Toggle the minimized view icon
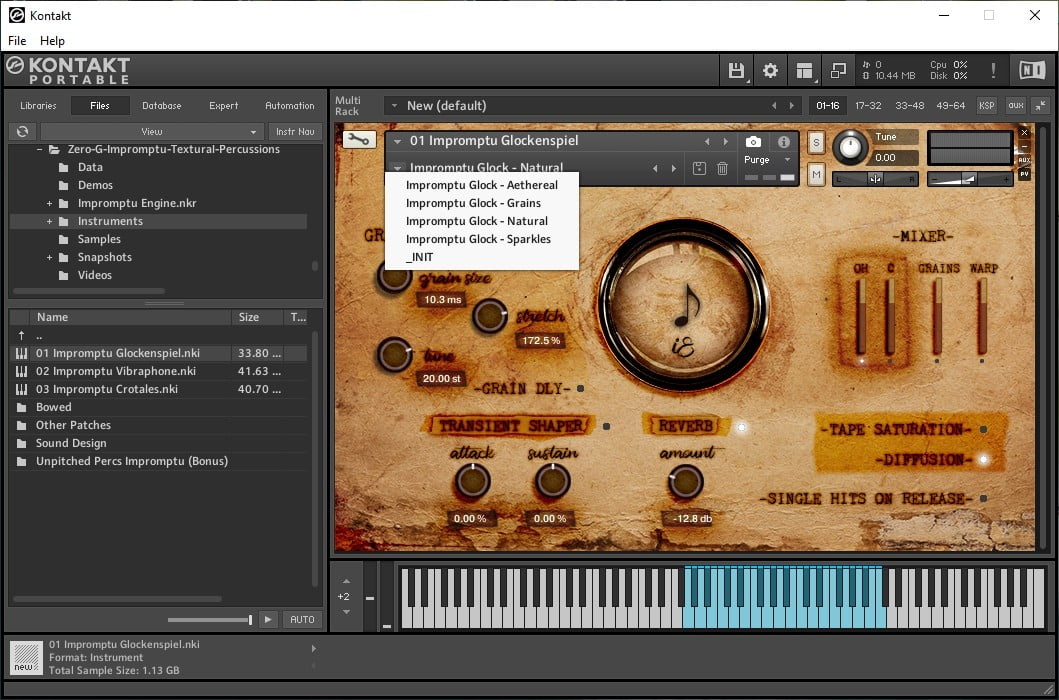Image resolution: width=1059 pixels, height=700 pixels. [x=838, y=70]
